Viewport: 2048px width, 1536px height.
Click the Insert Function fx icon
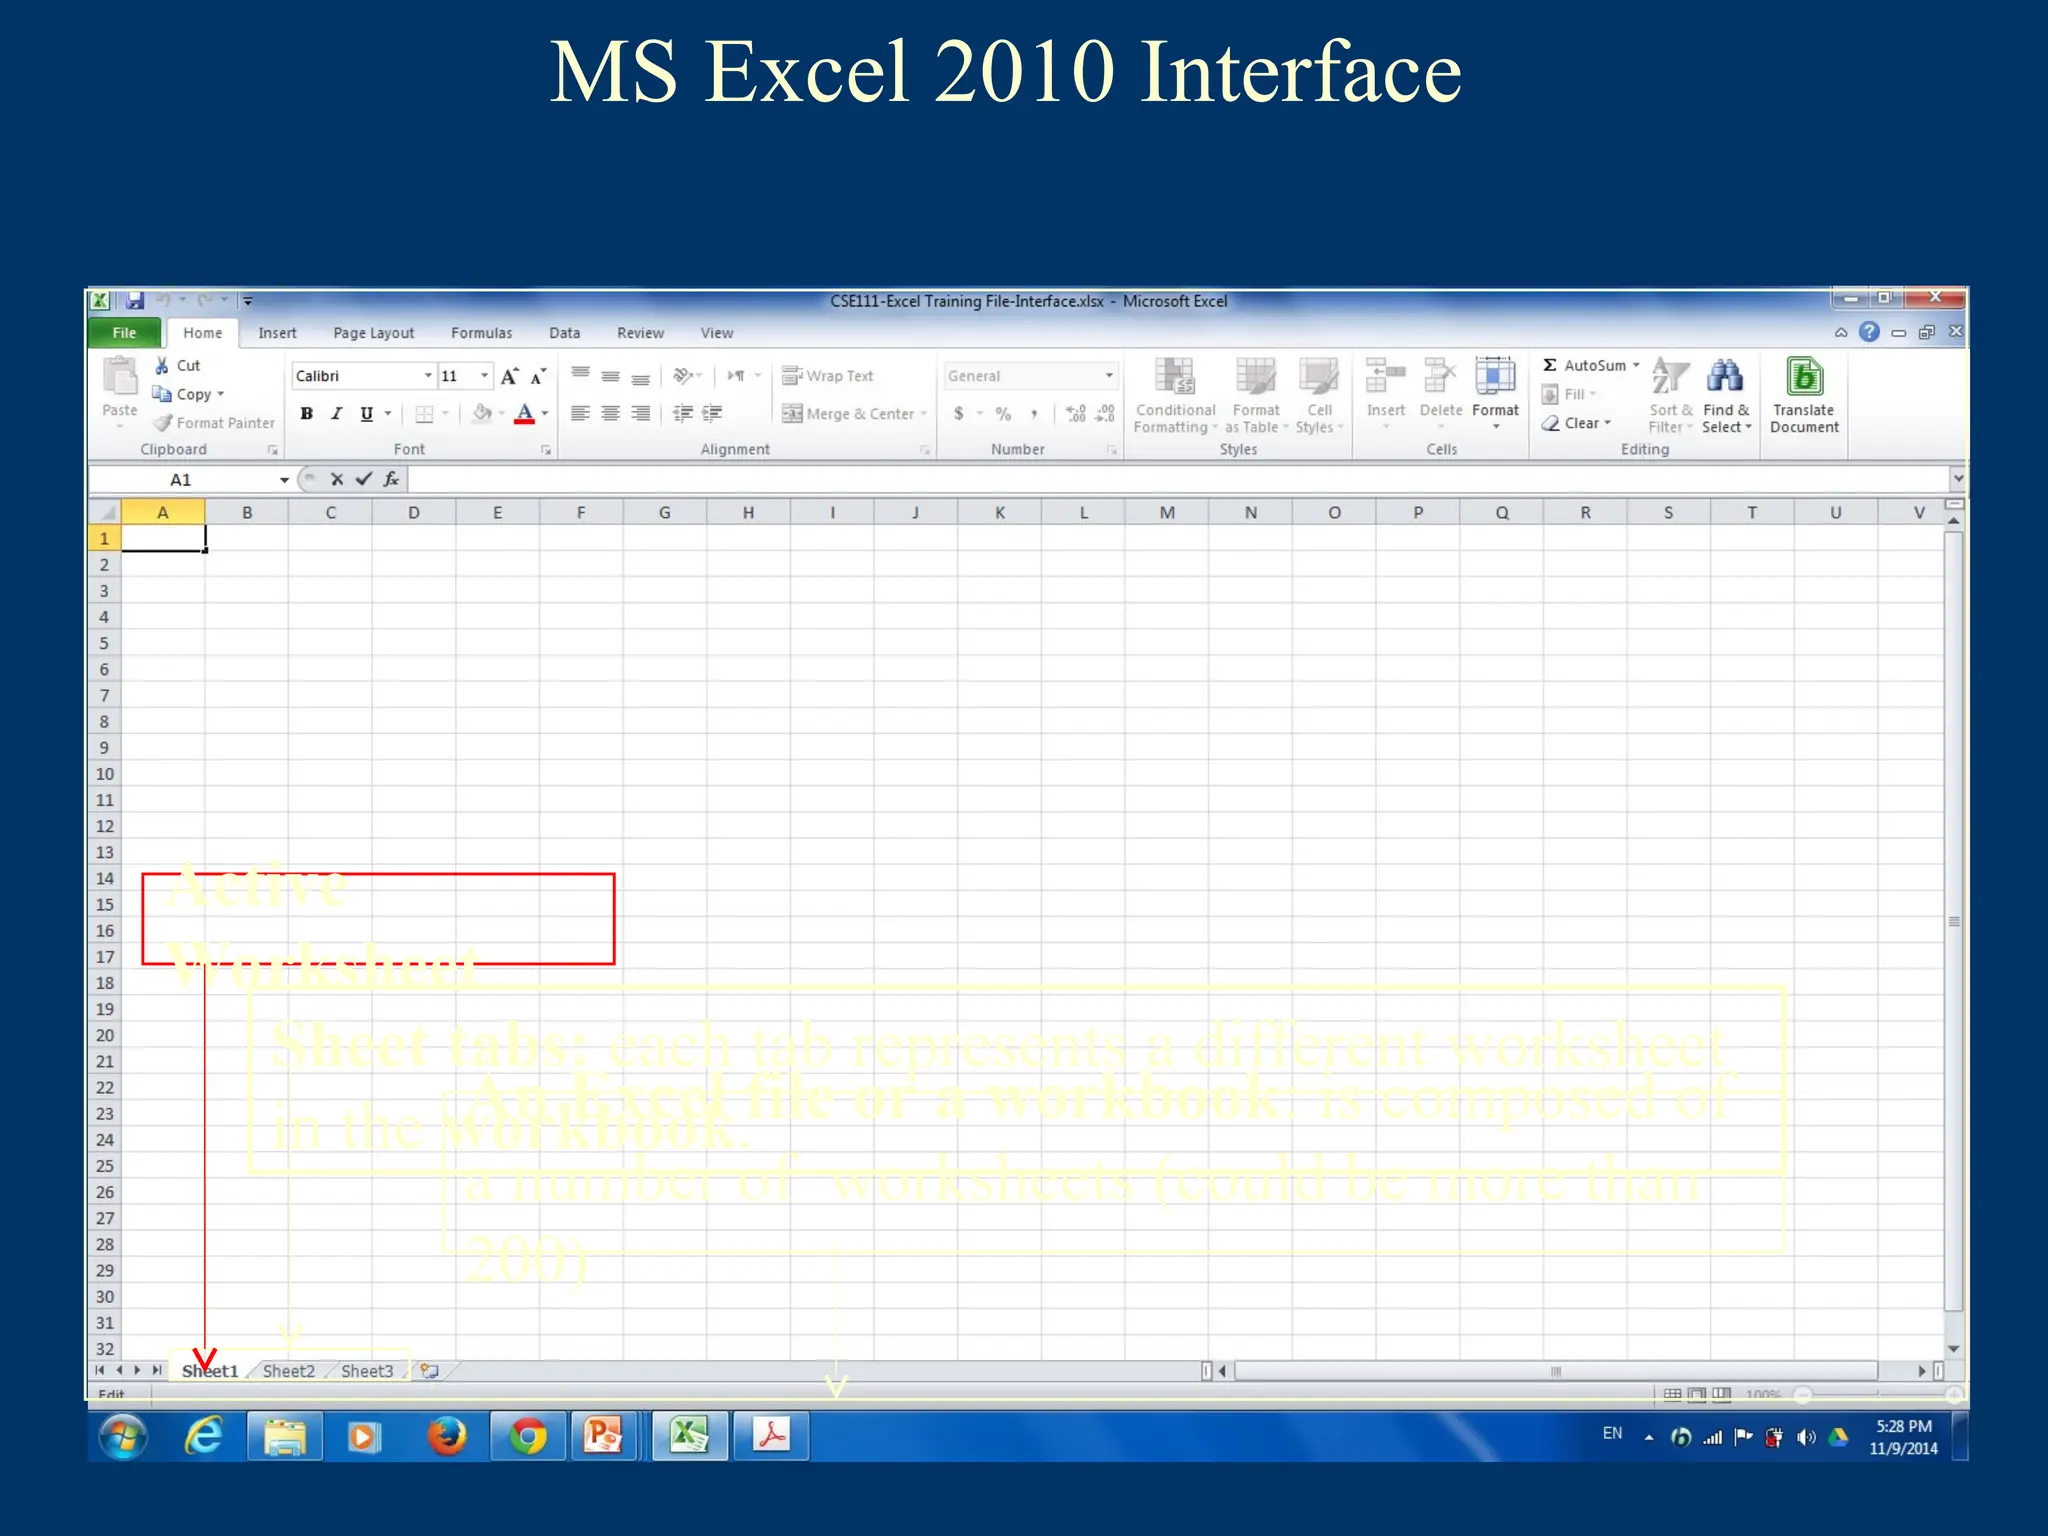[x=391, y=479]
